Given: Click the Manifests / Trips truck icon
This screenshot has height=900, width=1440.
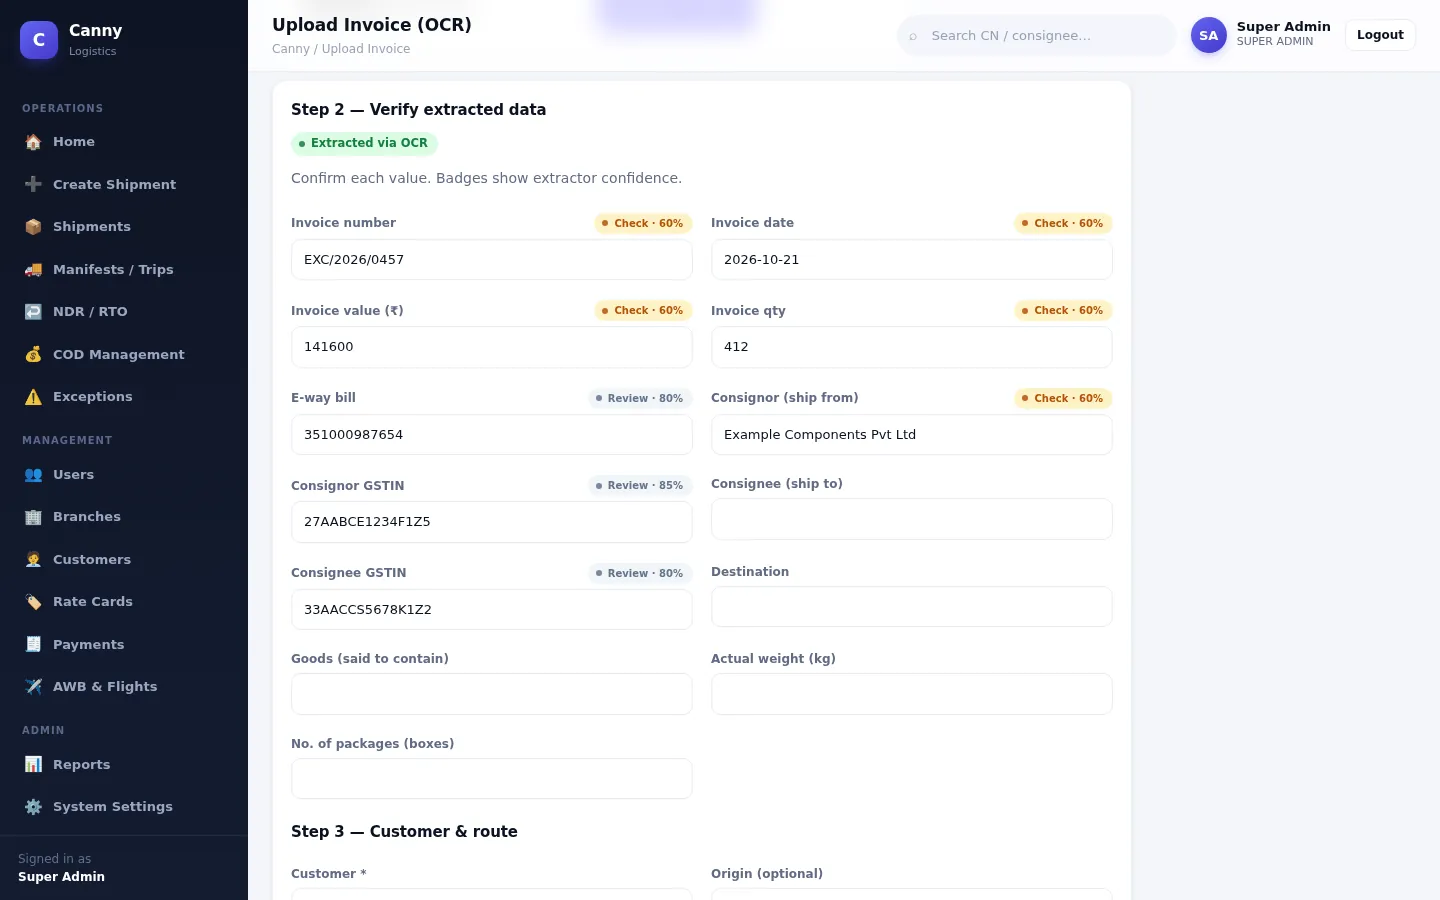Looking at the screenshot, I should click(x=33, y=269).
